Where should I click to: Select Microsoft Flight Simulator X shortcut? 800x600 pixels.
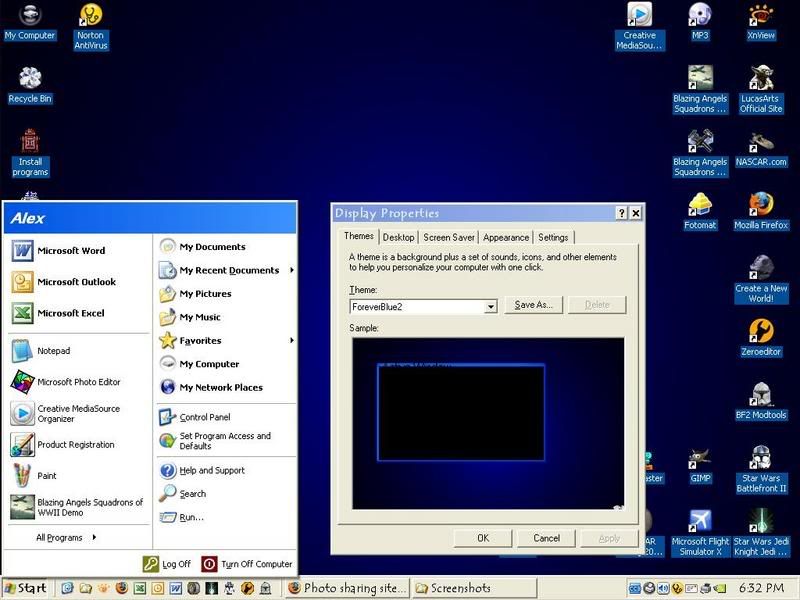[x=700, y=533]
